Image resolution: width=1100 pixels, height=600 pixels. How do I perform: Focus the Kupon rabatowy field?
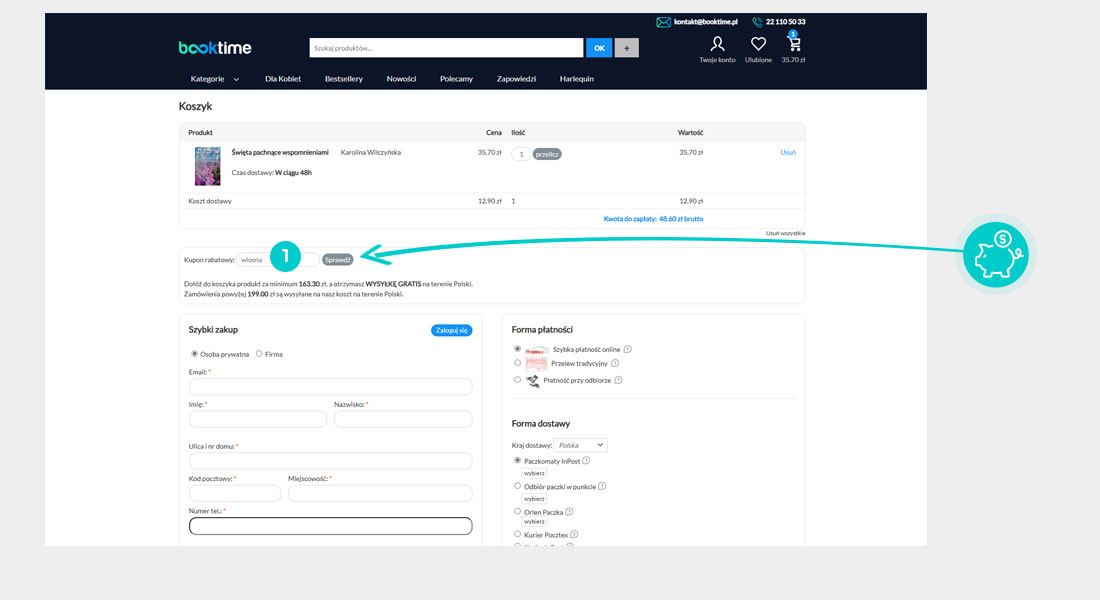click(278, 260)
